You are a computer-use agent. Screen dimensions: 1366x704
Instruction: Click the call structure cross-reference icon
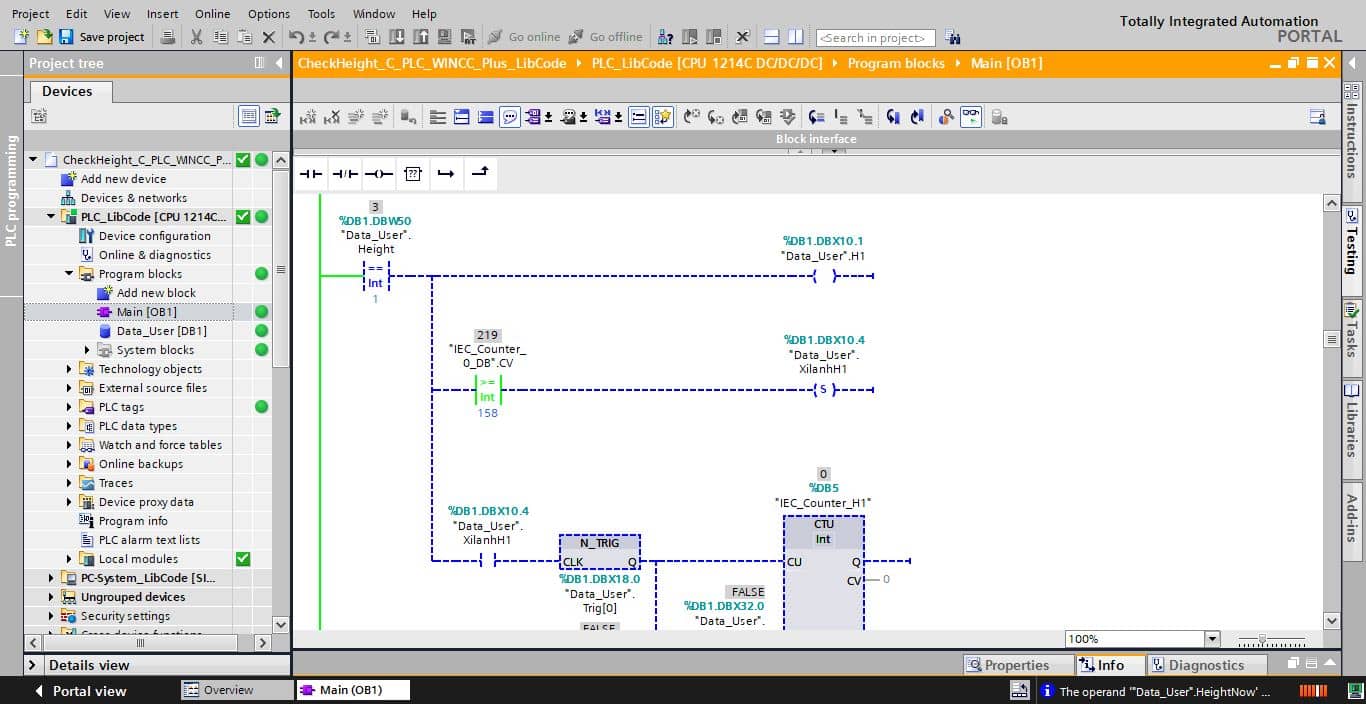click(x=946, y=117)
